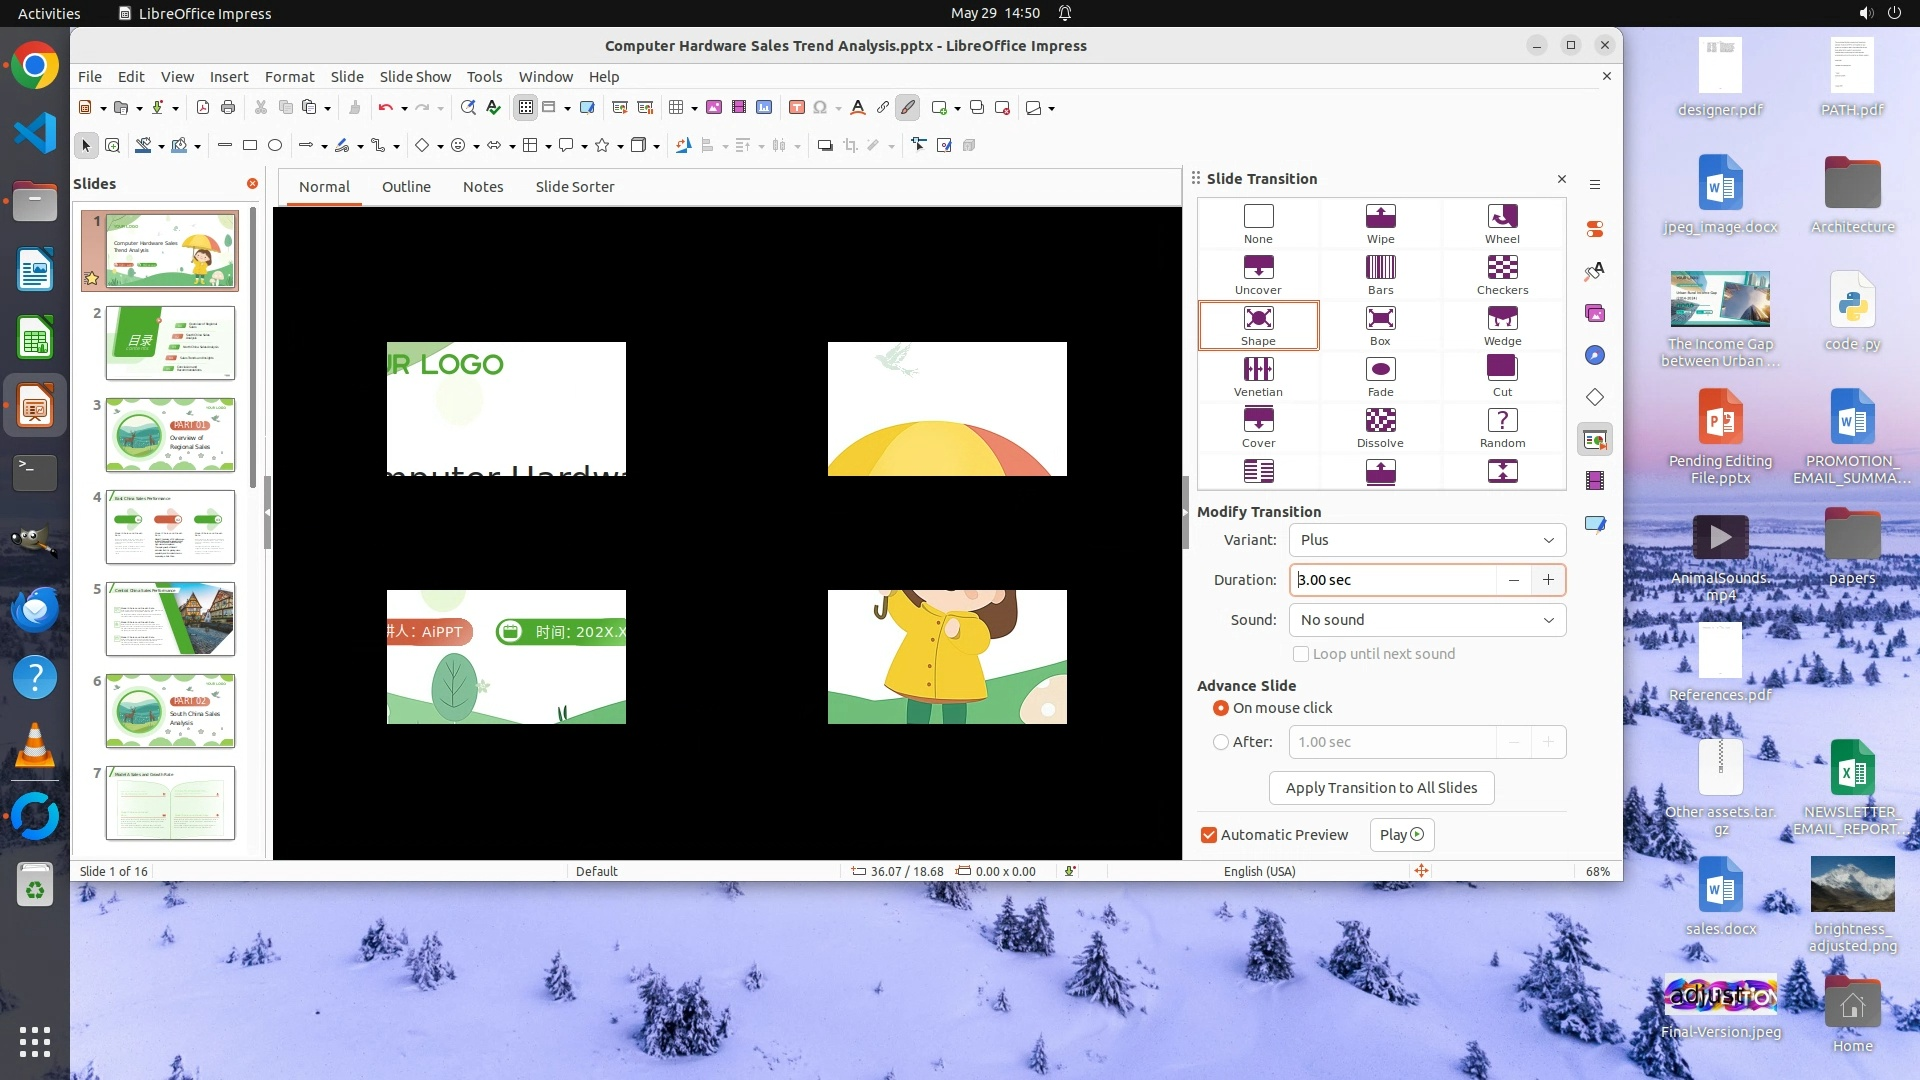This screenshot has height=1080, width=1920.
Task: Open the Slide Show menu
Action: click(x=415, y=77)
